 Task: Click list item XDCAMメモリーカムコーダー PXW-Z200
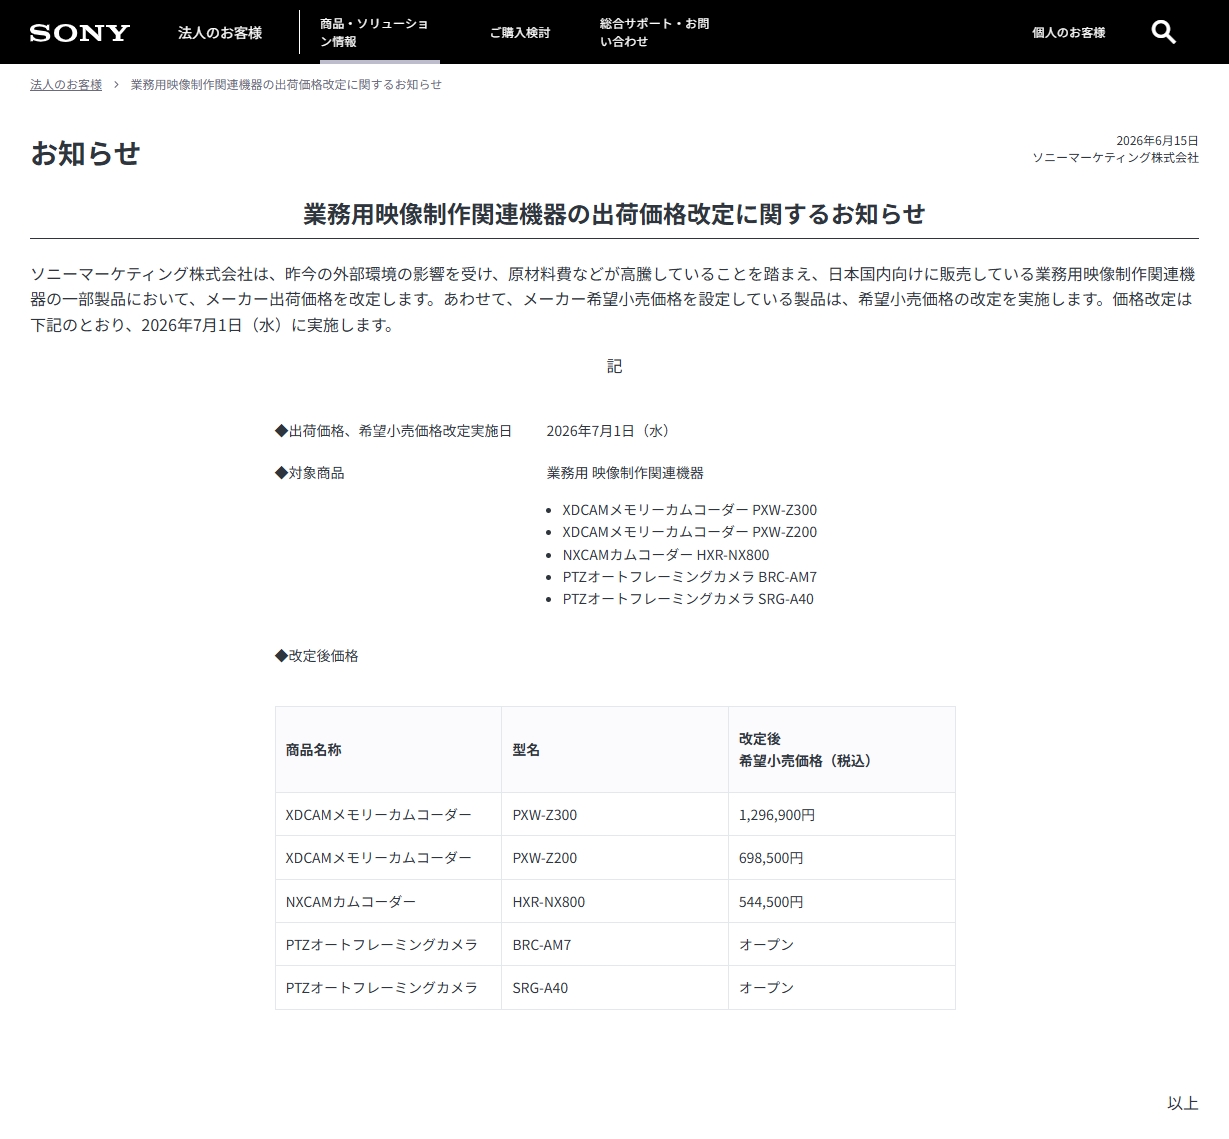click(x=689, y=532)
